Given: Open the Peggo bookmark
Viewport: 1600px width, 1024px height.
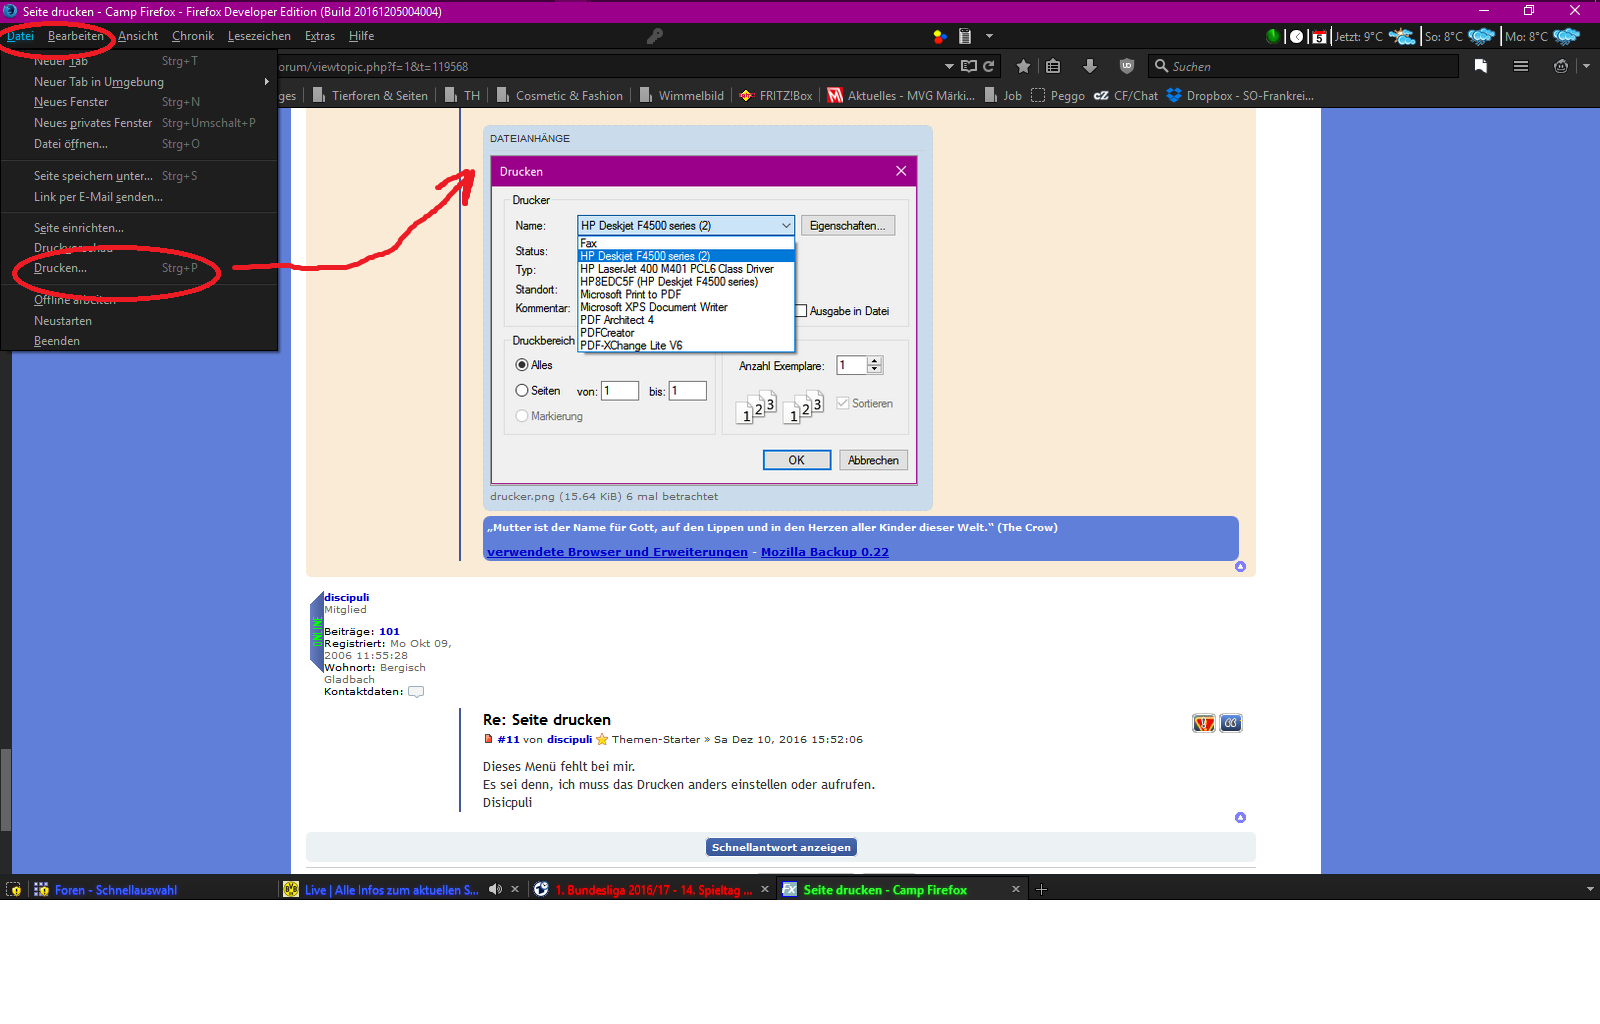Looking at the screenshot, I should [1058, 96].
